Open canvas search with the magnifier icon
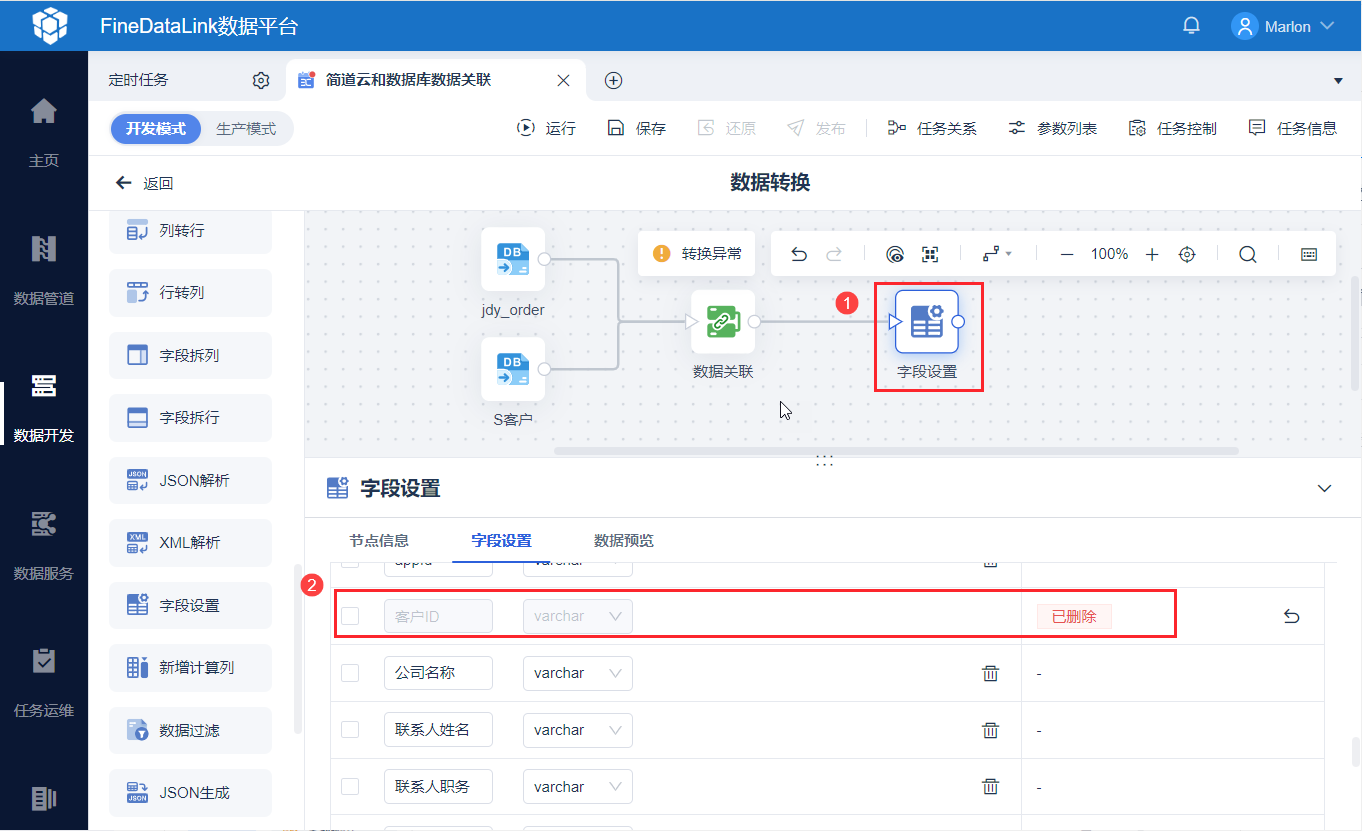This screenshot has width=1362, height=831. click(x=1248, y=254)
